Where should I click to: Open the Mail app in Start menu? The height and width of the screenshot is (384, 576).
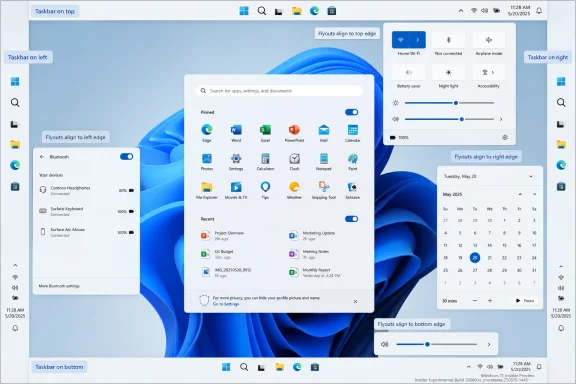(x=324, y=133)
